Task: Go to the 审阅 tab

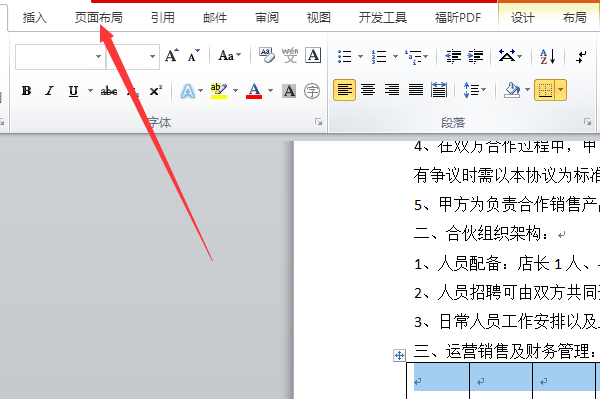Action: (x=267, y=18)
